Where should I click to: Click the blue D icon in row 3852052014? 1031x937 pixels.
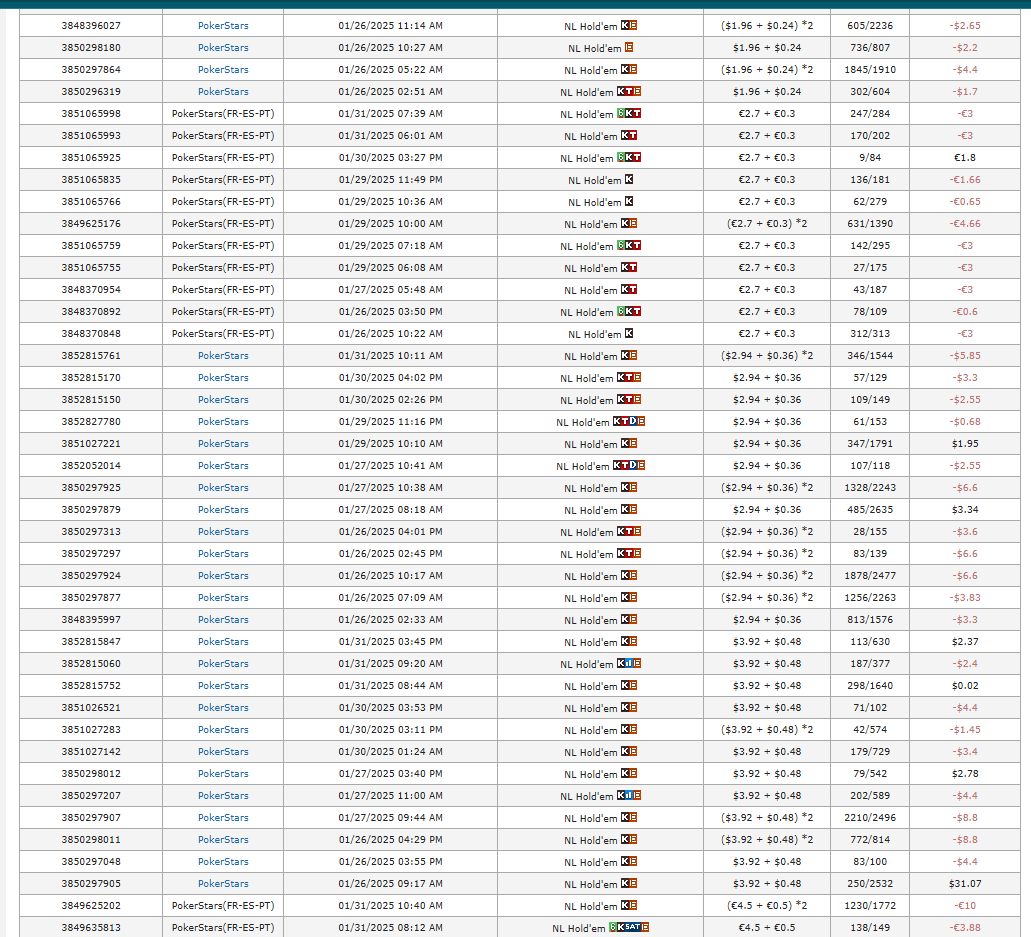pyautogui.click(x=633, y=465)
